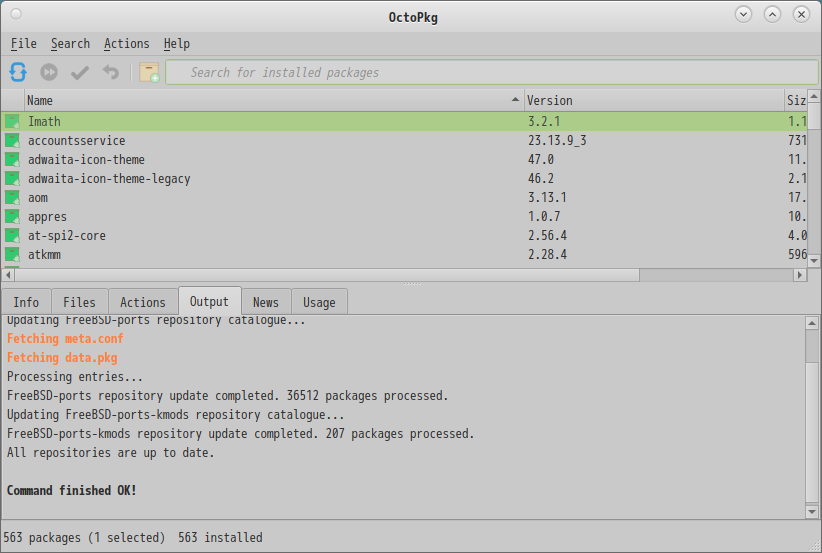
Task: Open the Search menu
Action: click(70, 44)
